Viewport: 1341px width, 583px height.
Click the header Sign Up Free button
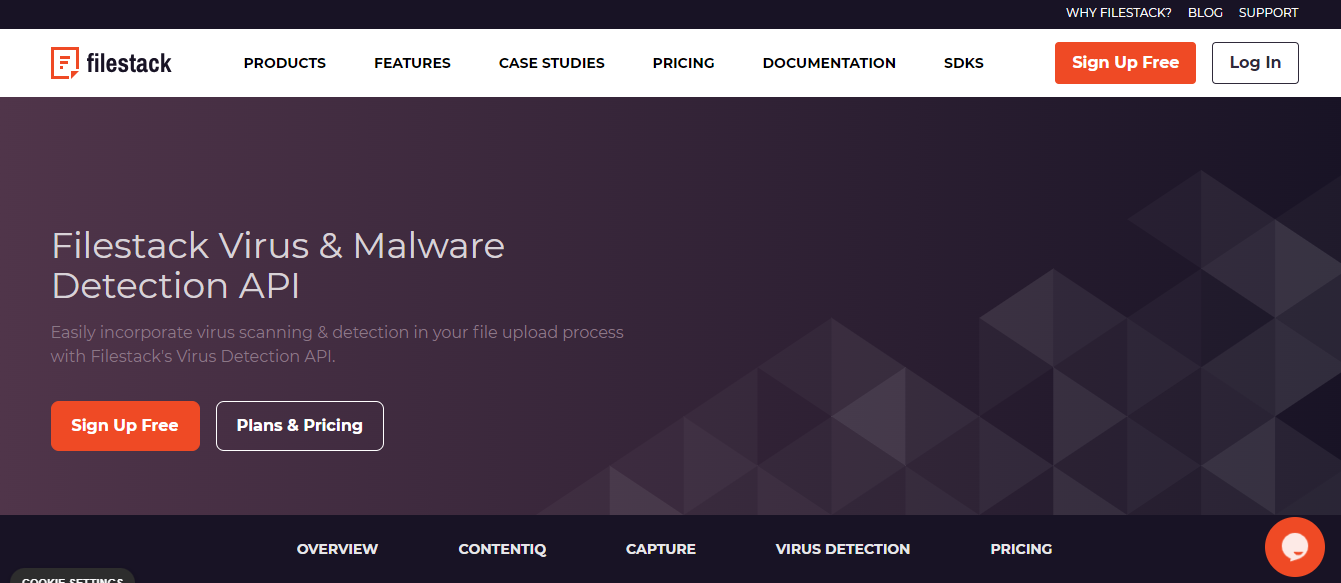(1125, 63)
